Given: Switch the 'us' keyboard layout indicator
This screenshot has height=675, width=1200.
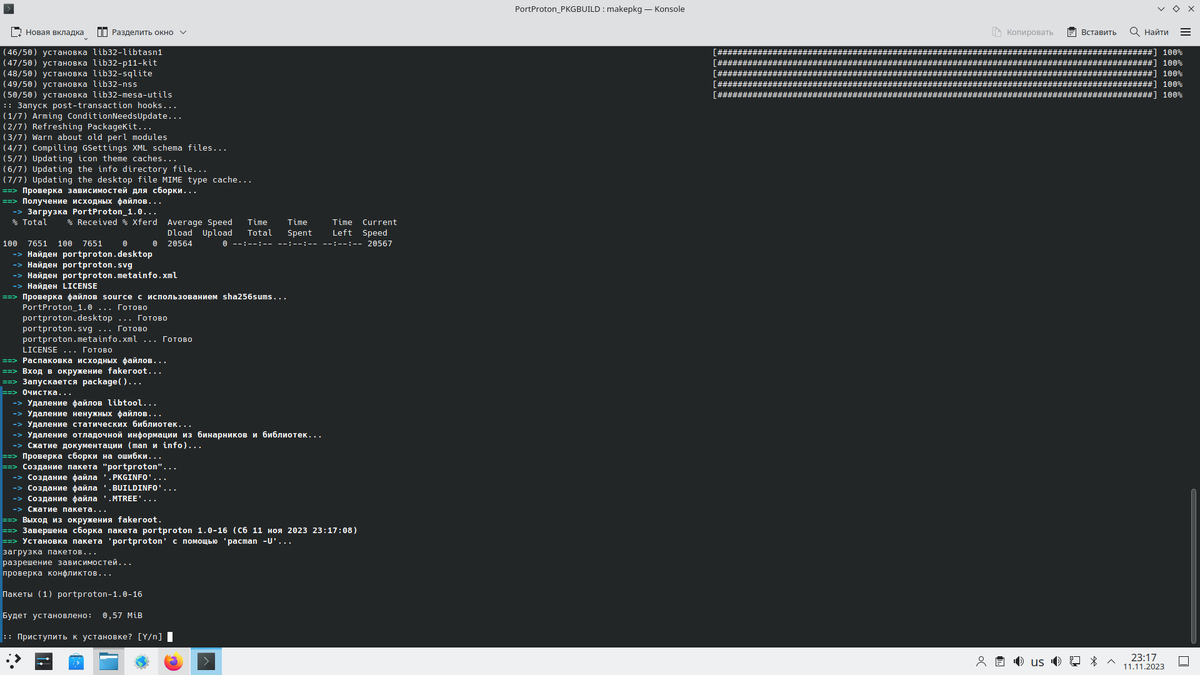Looking at the screenshot, I should (1037, 662).
